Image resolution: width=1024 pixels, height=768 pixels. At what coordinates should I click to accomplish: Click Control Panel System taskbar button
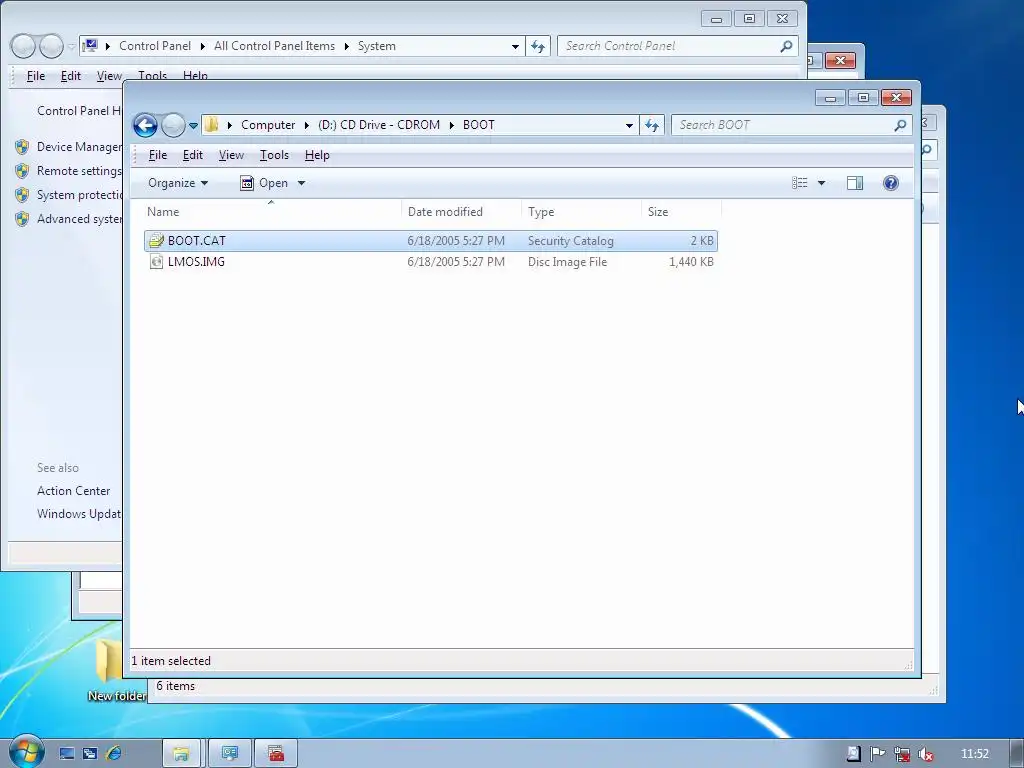click(x=229, y=754)
